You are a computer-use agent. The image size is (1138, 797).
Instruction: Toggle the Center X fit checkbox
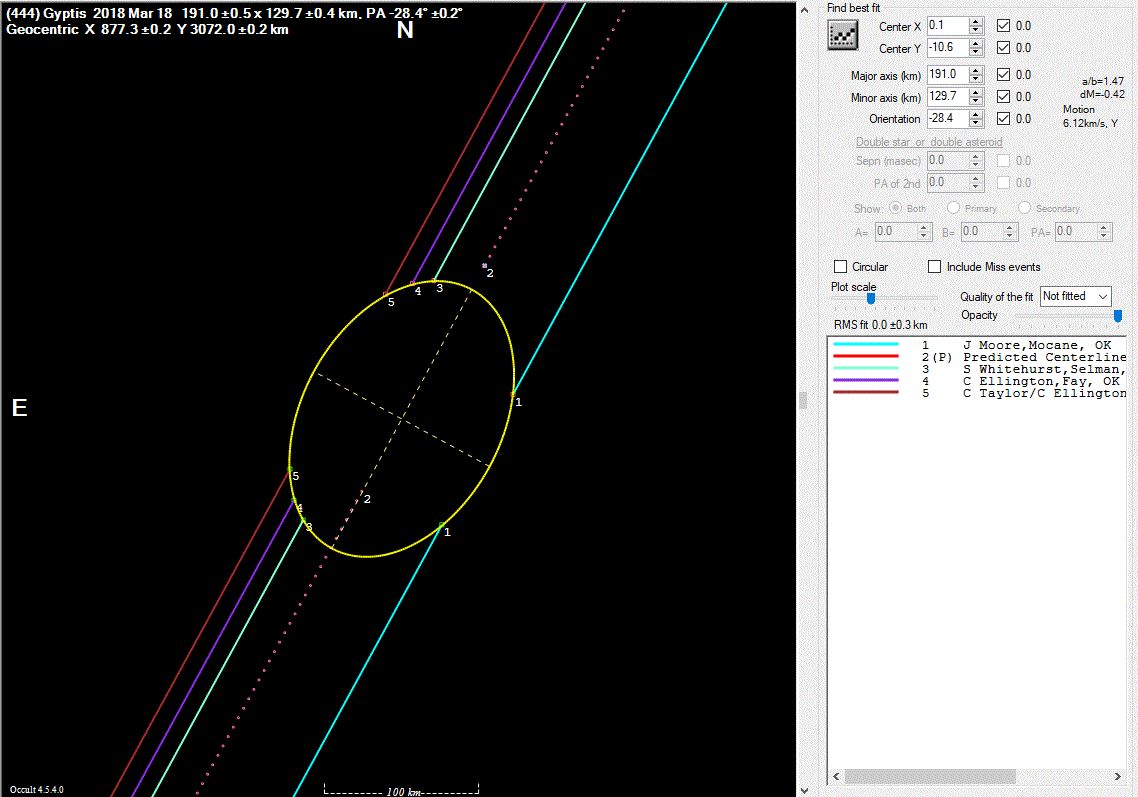click(1004, 26)
